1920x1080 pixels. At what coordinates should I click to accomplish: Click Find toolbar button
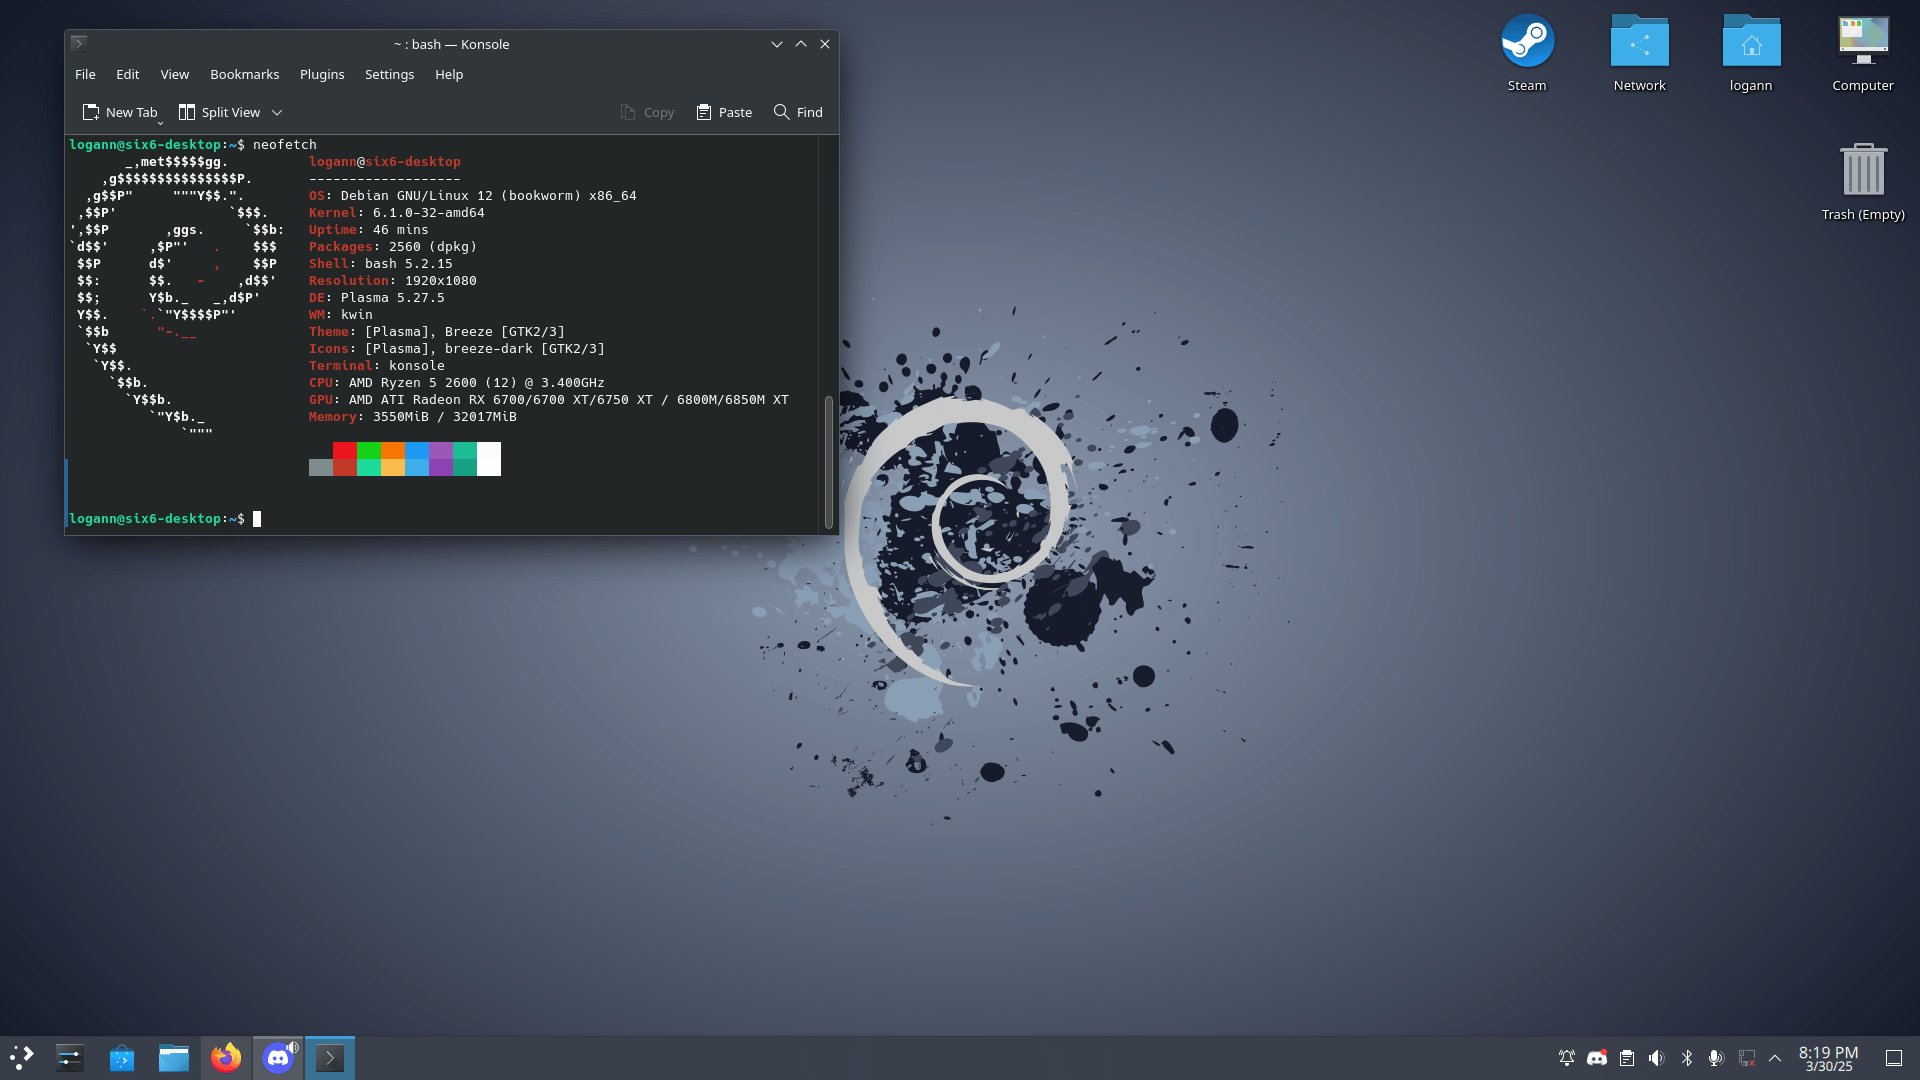click(x=798, y=112)
